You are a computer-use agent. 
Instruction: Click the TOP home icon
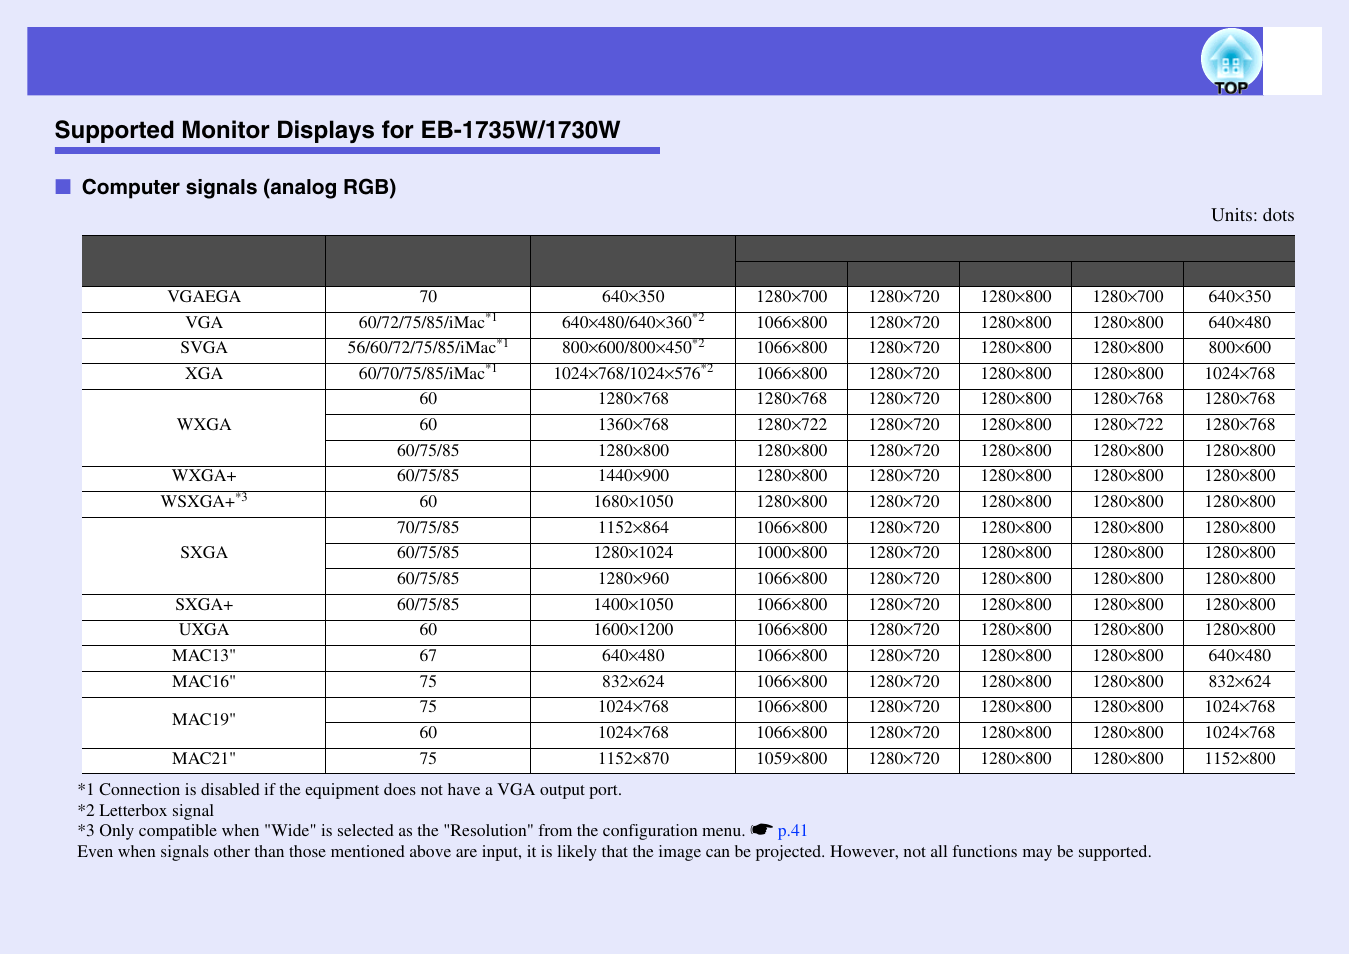pos(1231,61)
